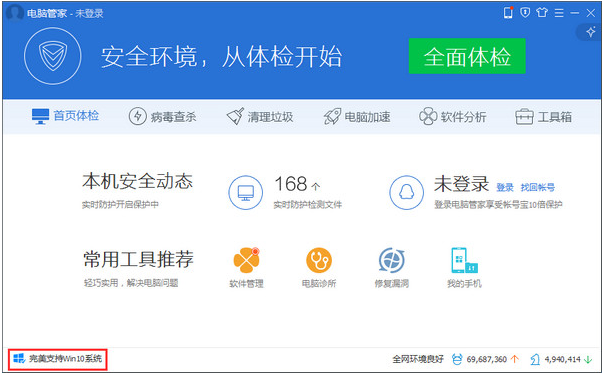
Task: Click the 登录 link
Action: (505, 187)
